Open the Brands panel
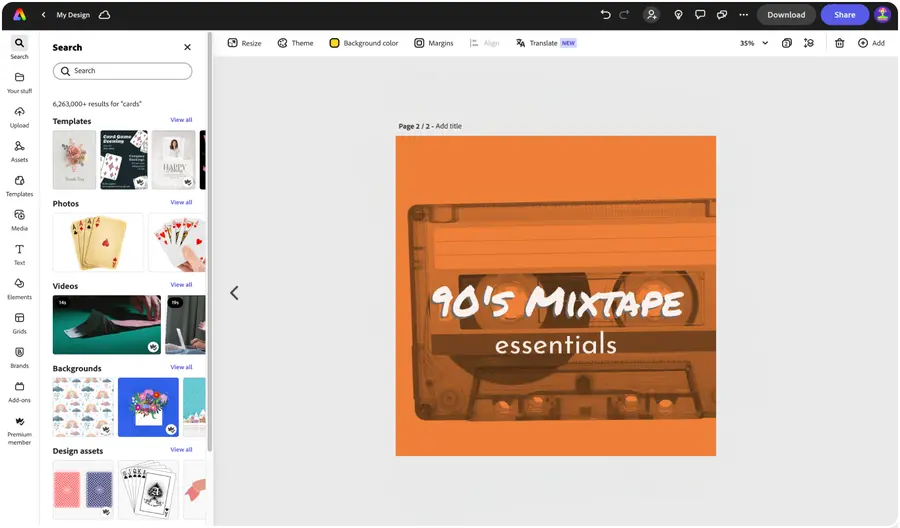This screenshot has height=528, width=900. pos(19,356)
